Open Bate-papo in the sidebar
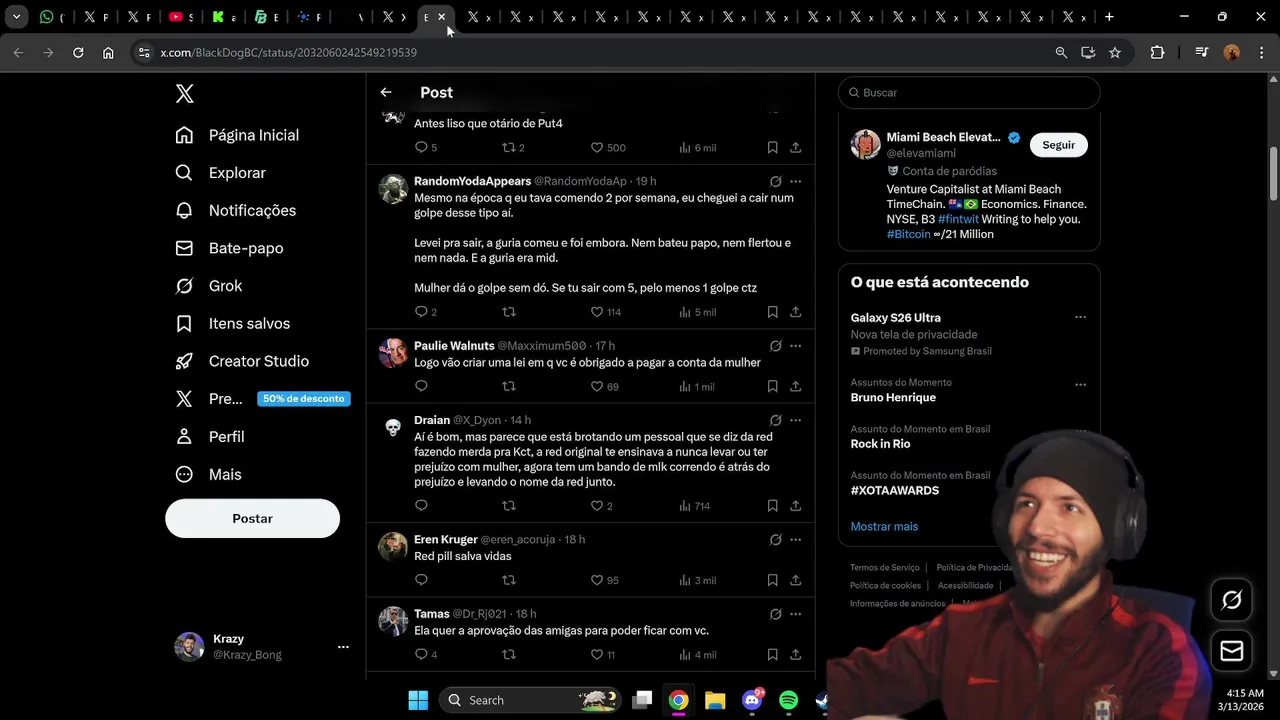 [229, 248]
